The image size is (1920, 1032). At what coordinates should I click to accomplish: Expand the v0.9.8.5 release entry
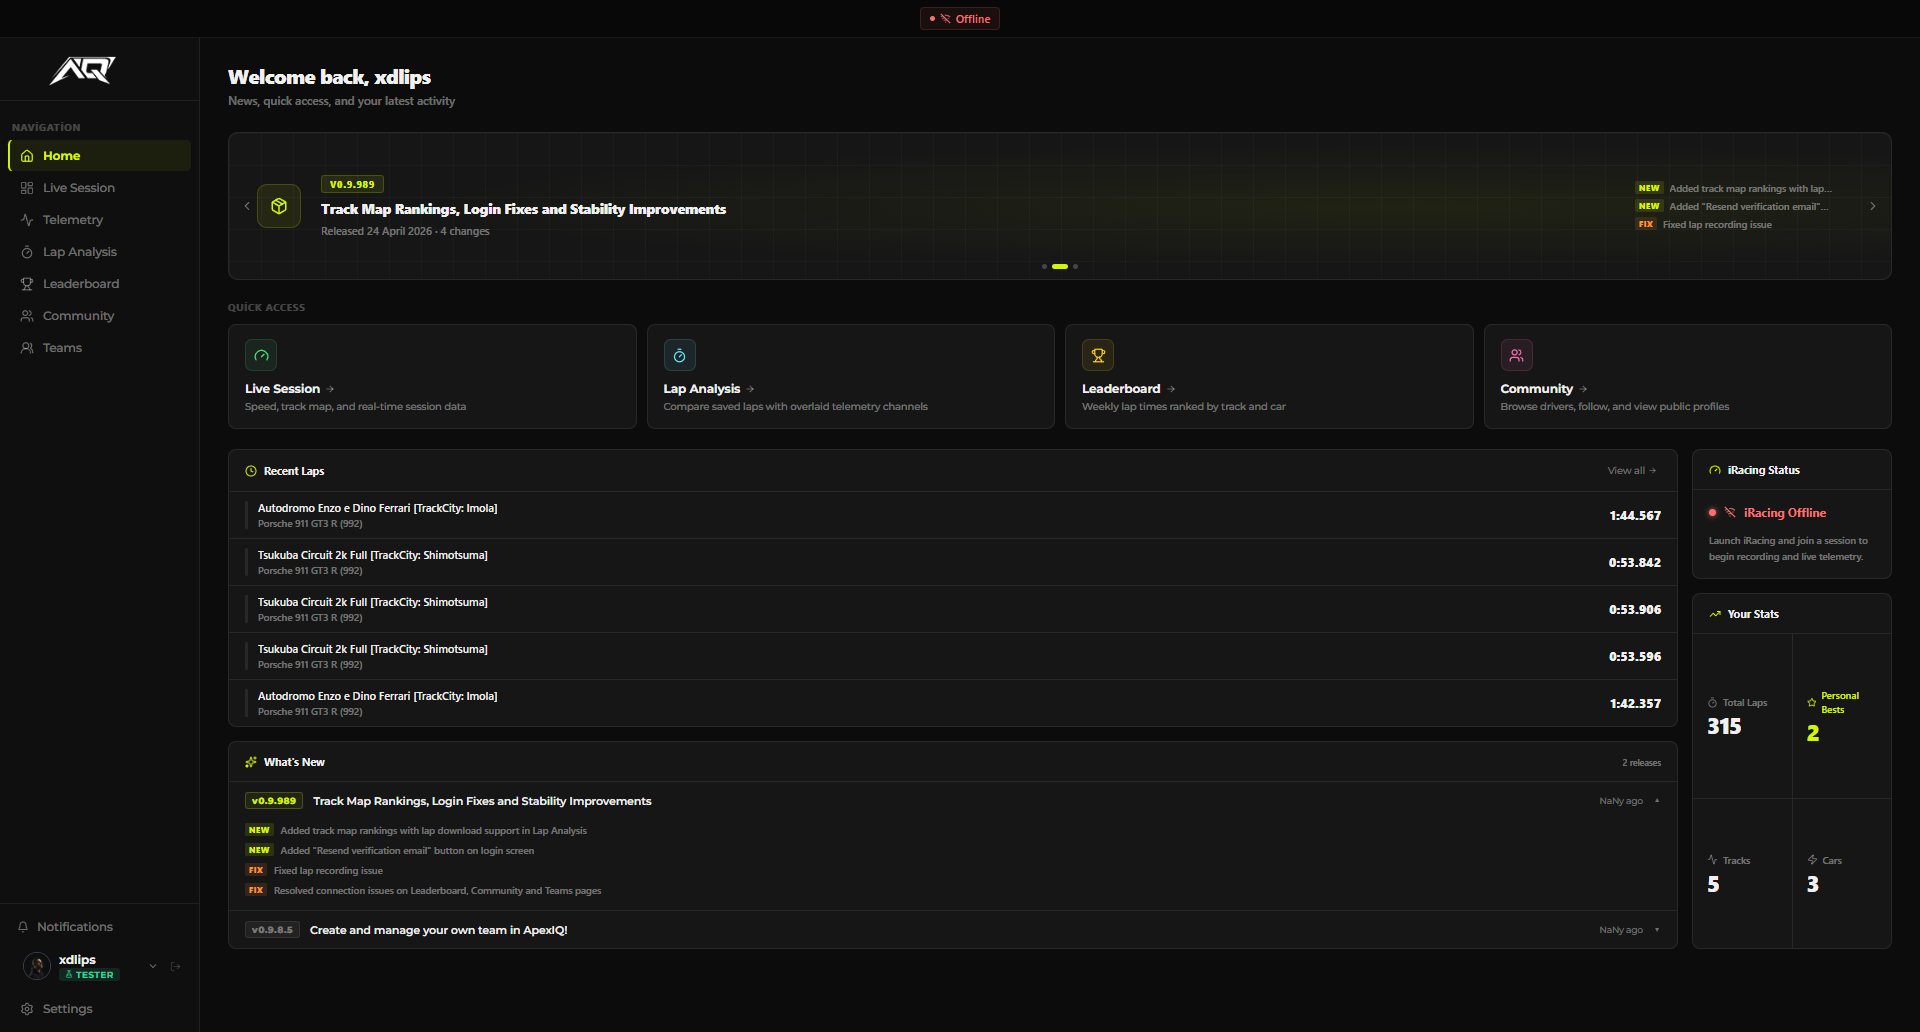click(x=1657, y=930)
